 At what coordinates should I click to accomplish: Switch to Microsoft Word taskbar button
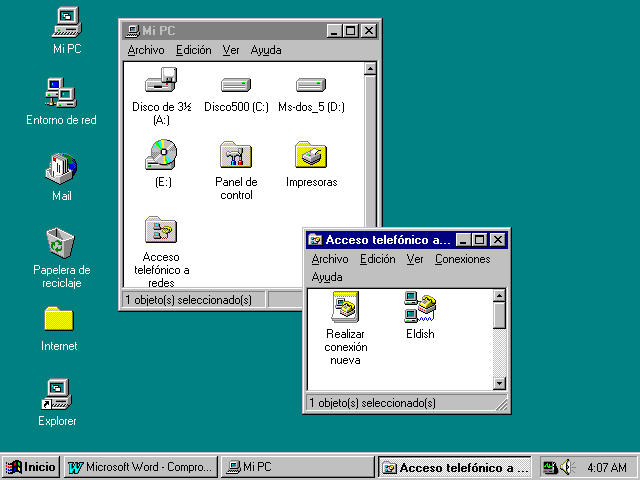pos(141,467)
